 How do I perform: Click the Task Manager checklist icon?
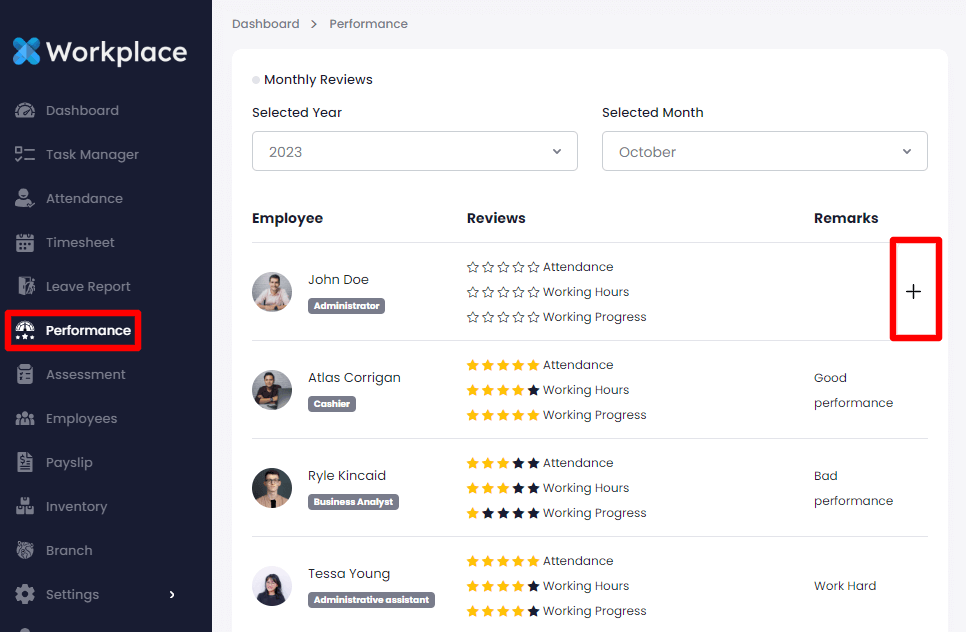26,155
